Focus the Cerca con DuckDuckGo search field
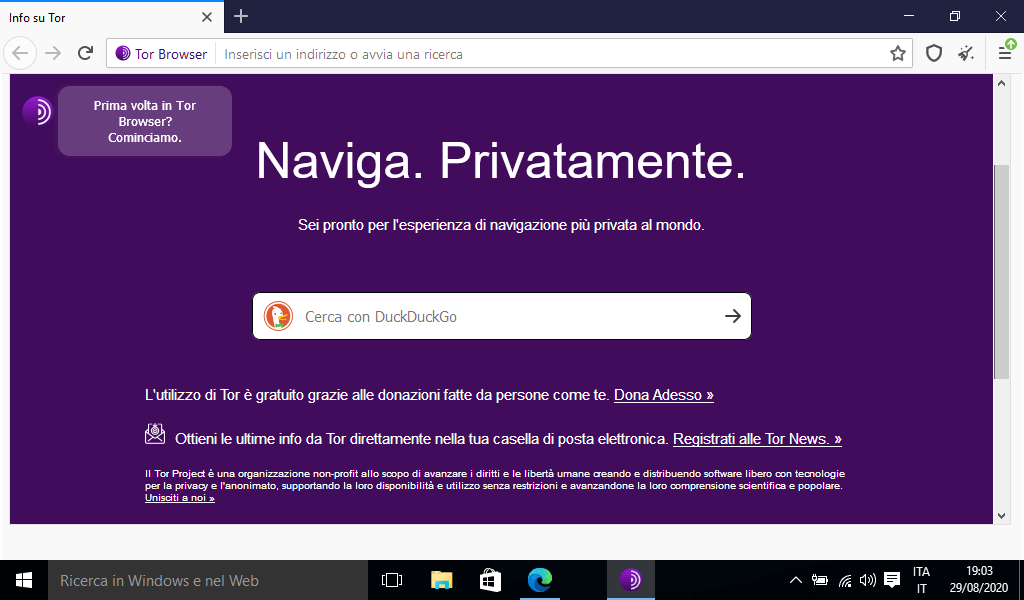This screenshot has width=1024, height=600. click(x=502, y=317)
